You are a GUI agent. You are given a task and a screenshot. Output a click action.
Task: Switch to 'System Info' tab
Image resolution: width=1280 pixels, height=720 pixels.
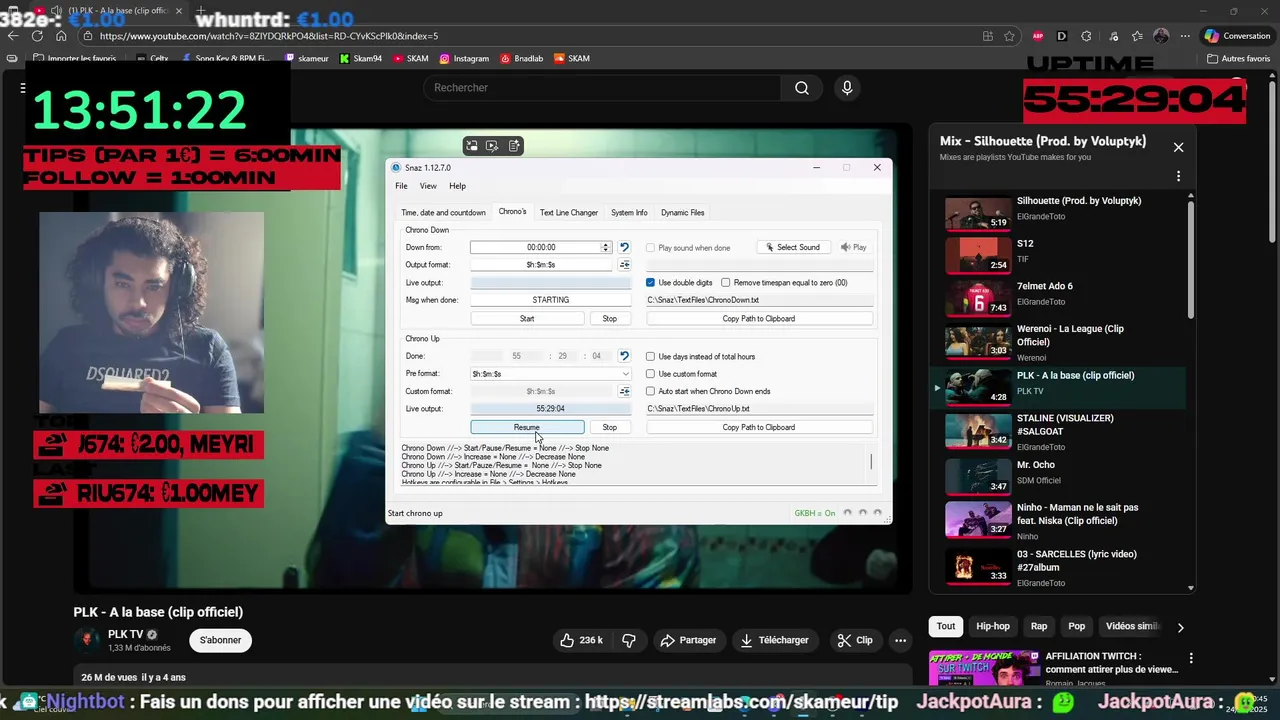pyautogui.click(x=629, y=212)
